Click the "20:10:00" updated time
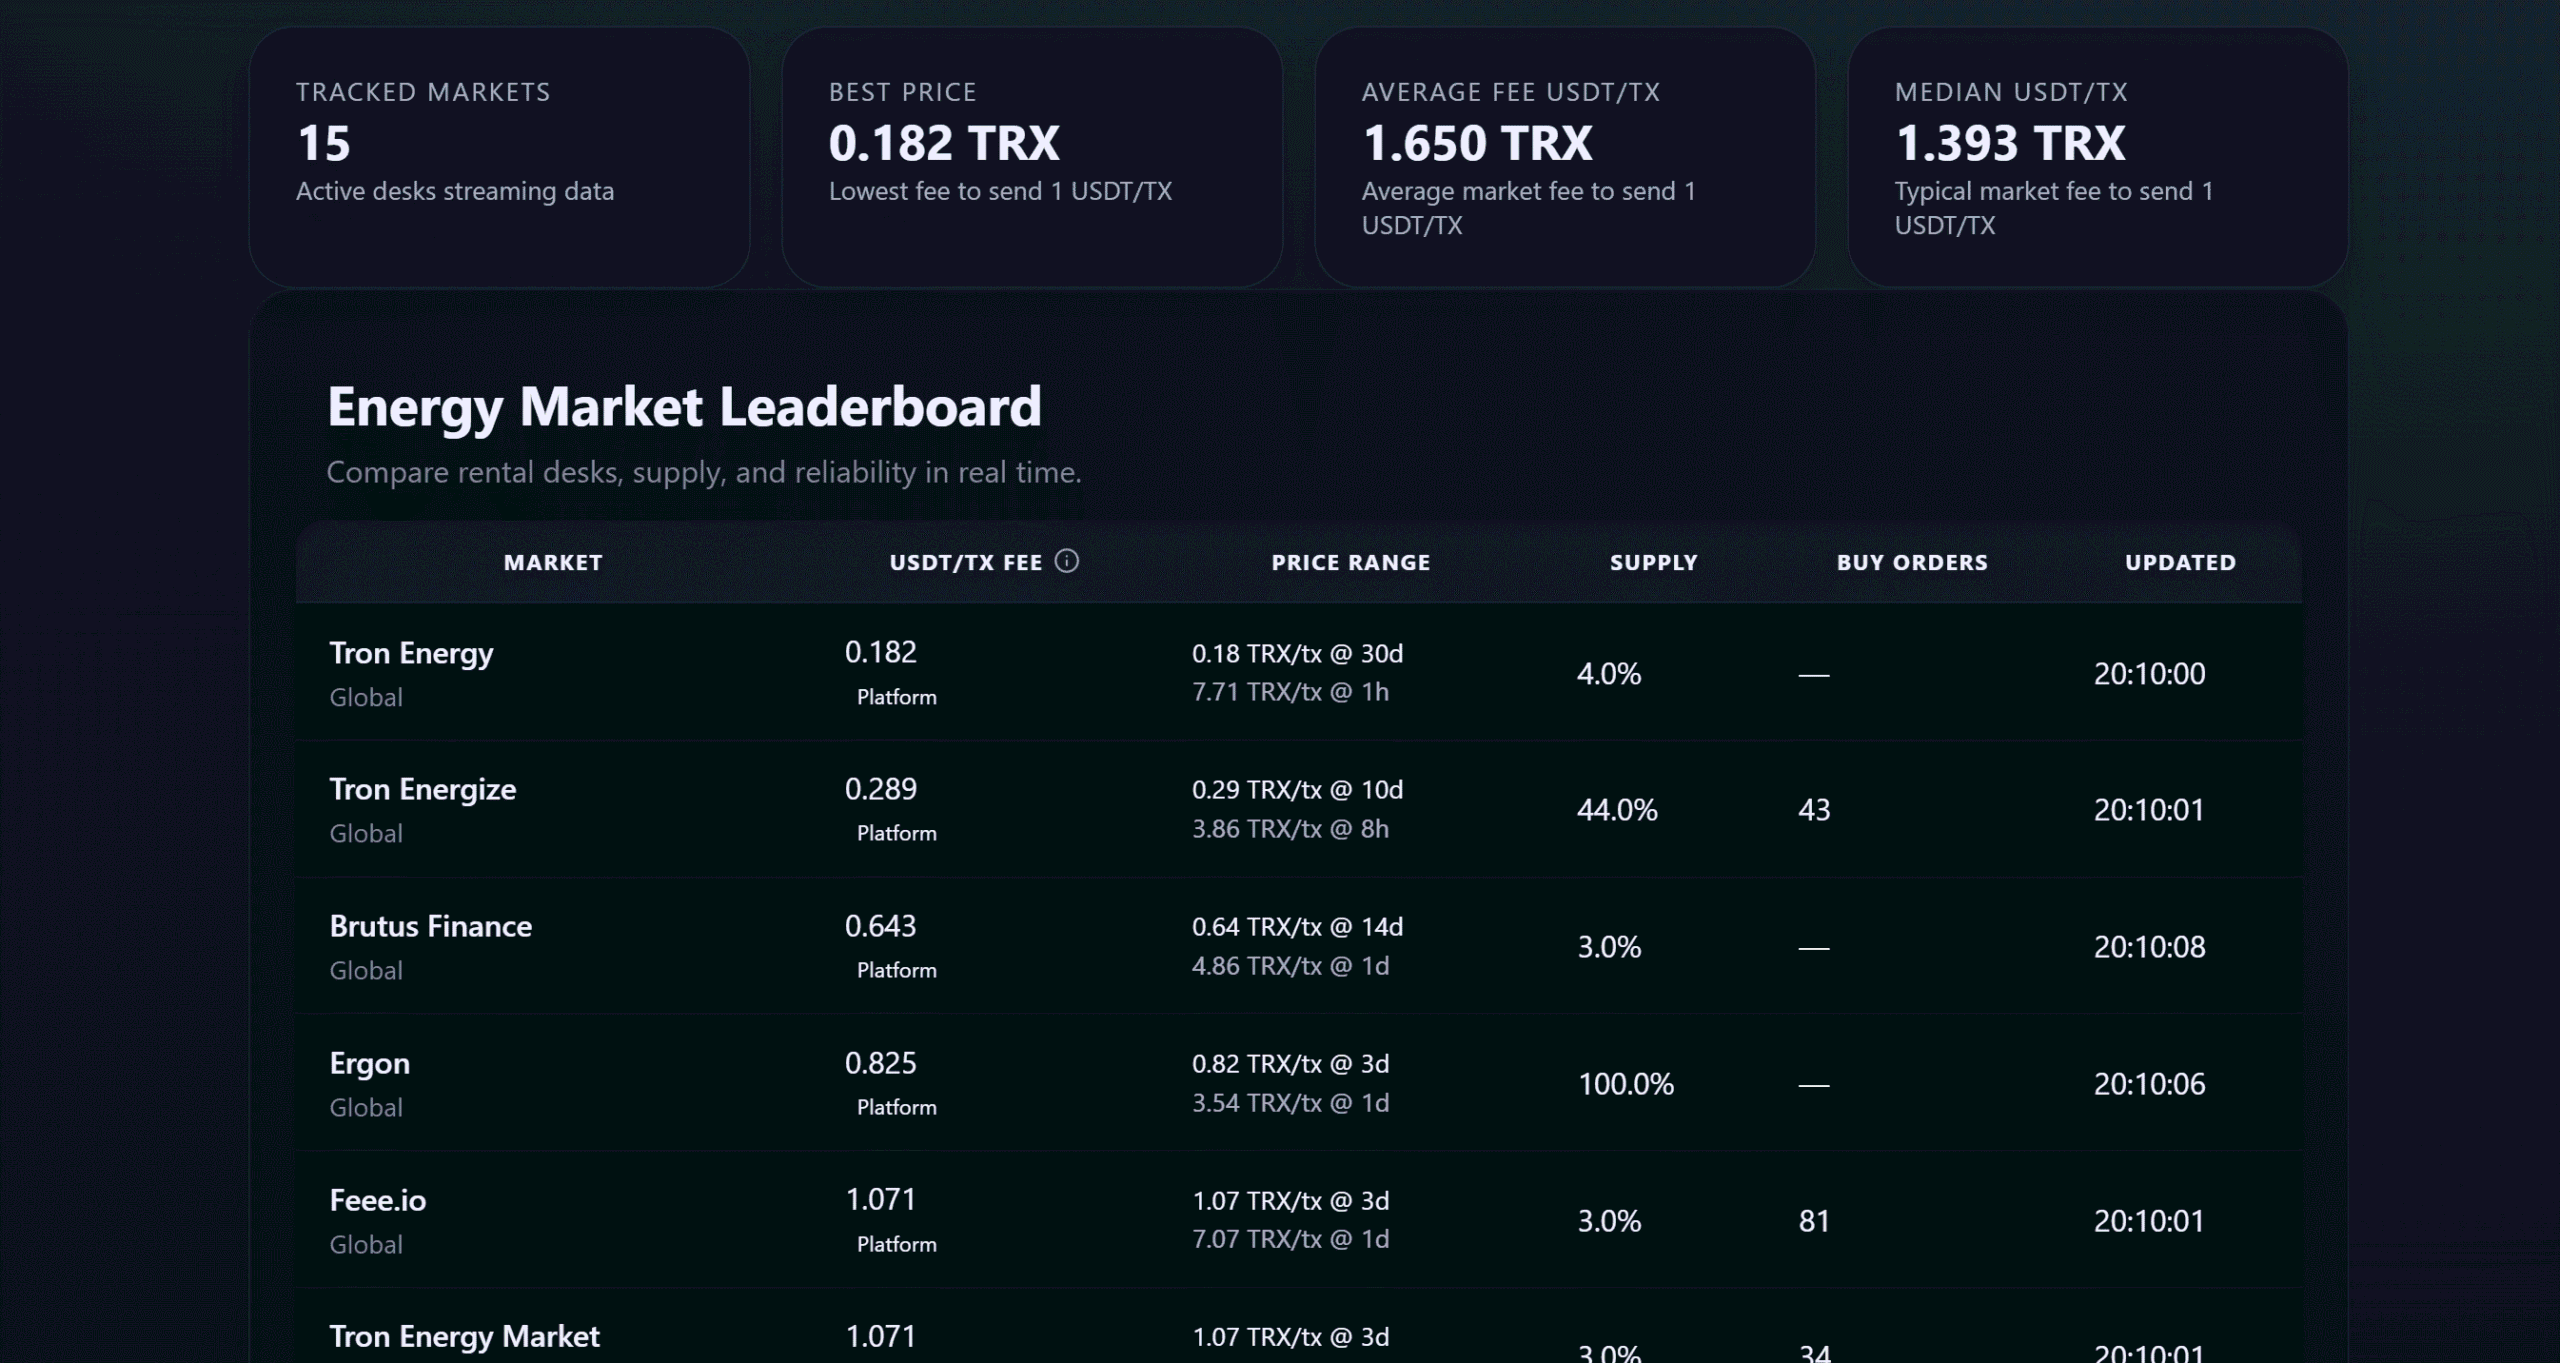The height and width of the screenshot is (1363, 2560). 2149,674
